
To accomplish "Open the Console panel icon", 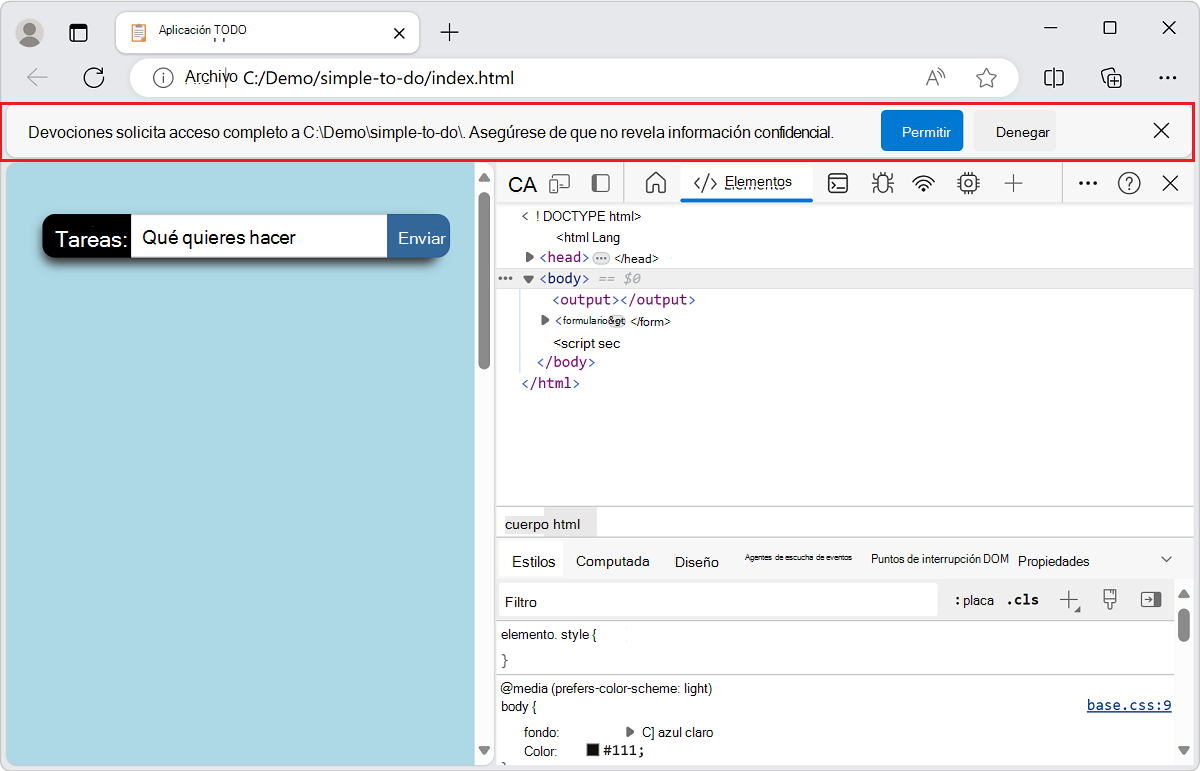I will point(838,183).
